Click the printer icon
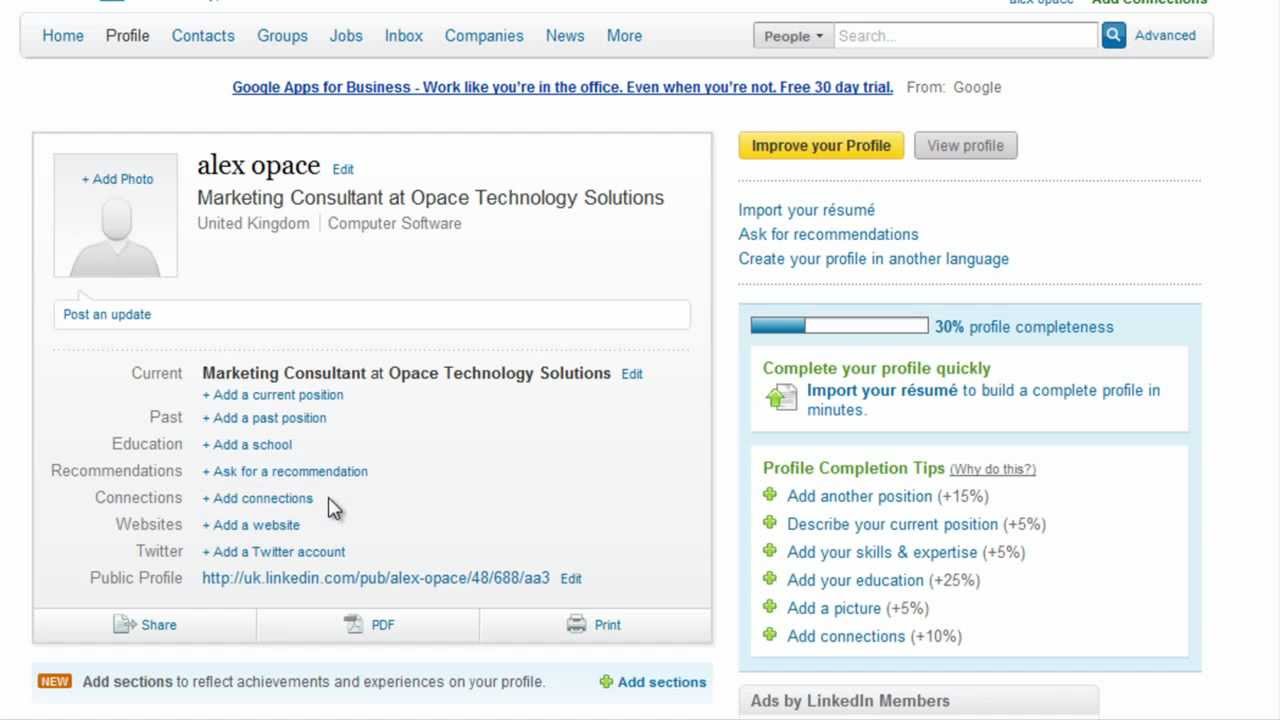Screen dimensions: 1280x720 coord(576,624)
